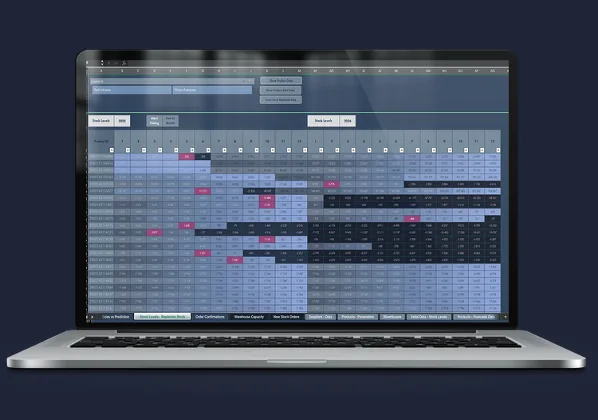This screenshot has height=420, width=598.
Task: Click the insert function fx icon
Action: point(124,63)
